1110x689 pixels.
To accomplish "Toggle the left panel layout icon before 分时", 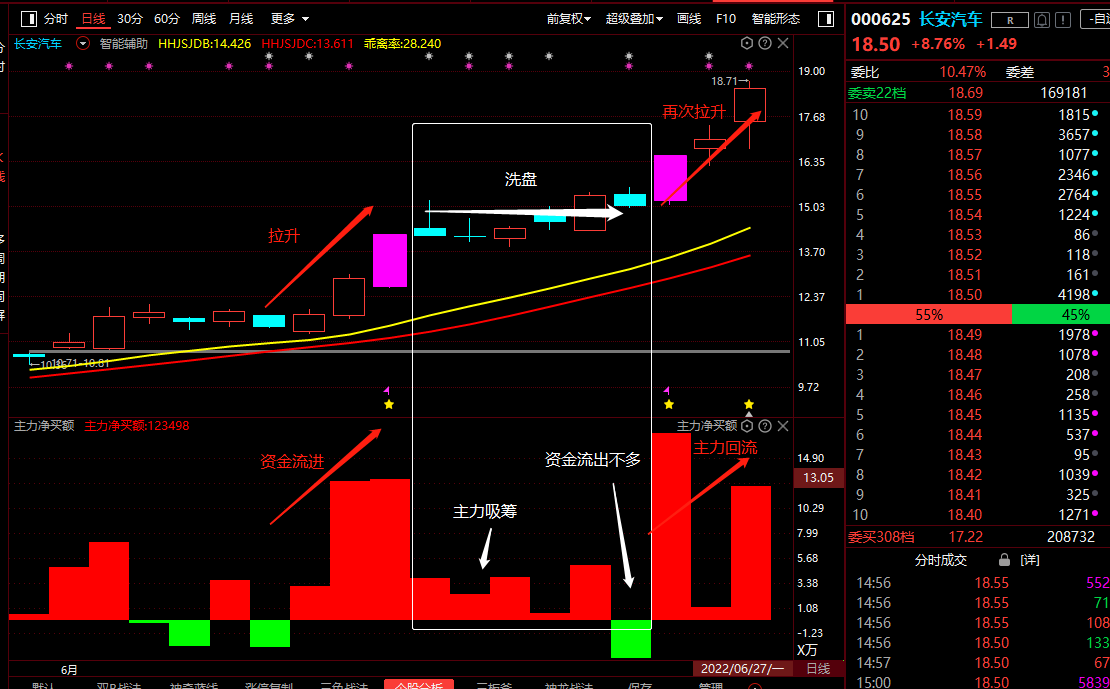I will [28, 18].
